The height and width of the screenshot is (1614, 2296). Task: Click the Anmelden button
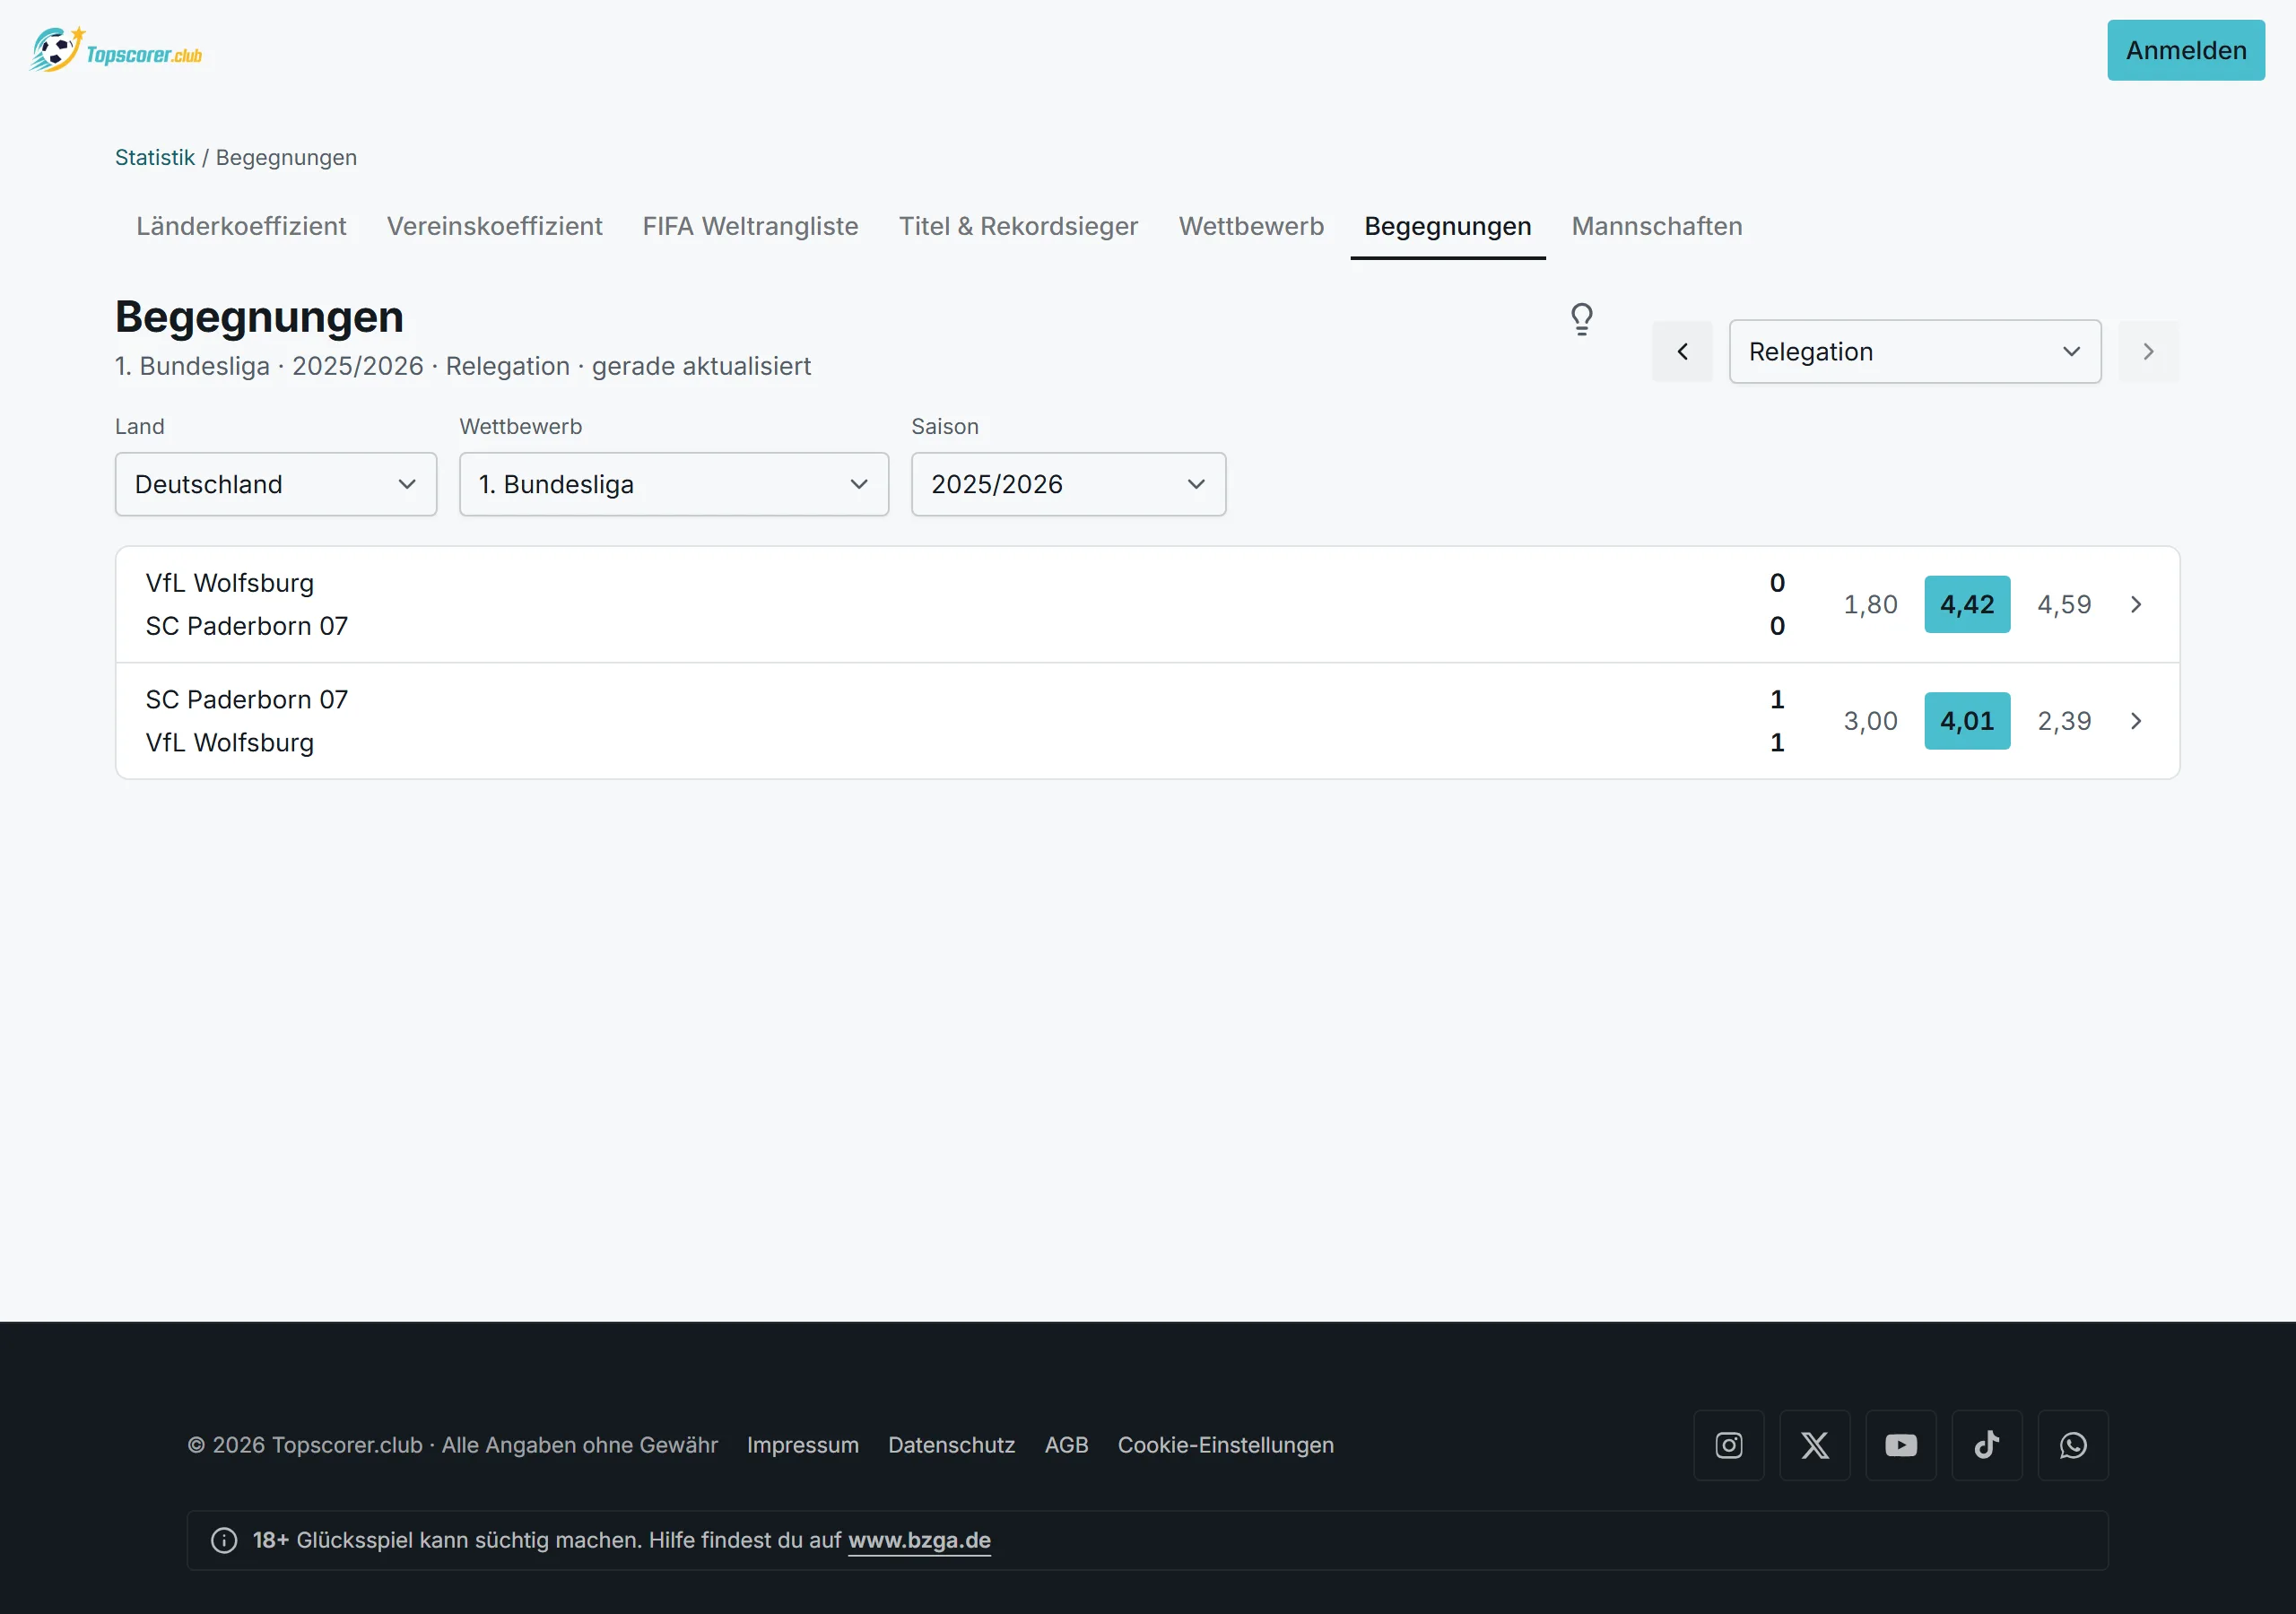pyautogui.click(x=2186, y=50)
